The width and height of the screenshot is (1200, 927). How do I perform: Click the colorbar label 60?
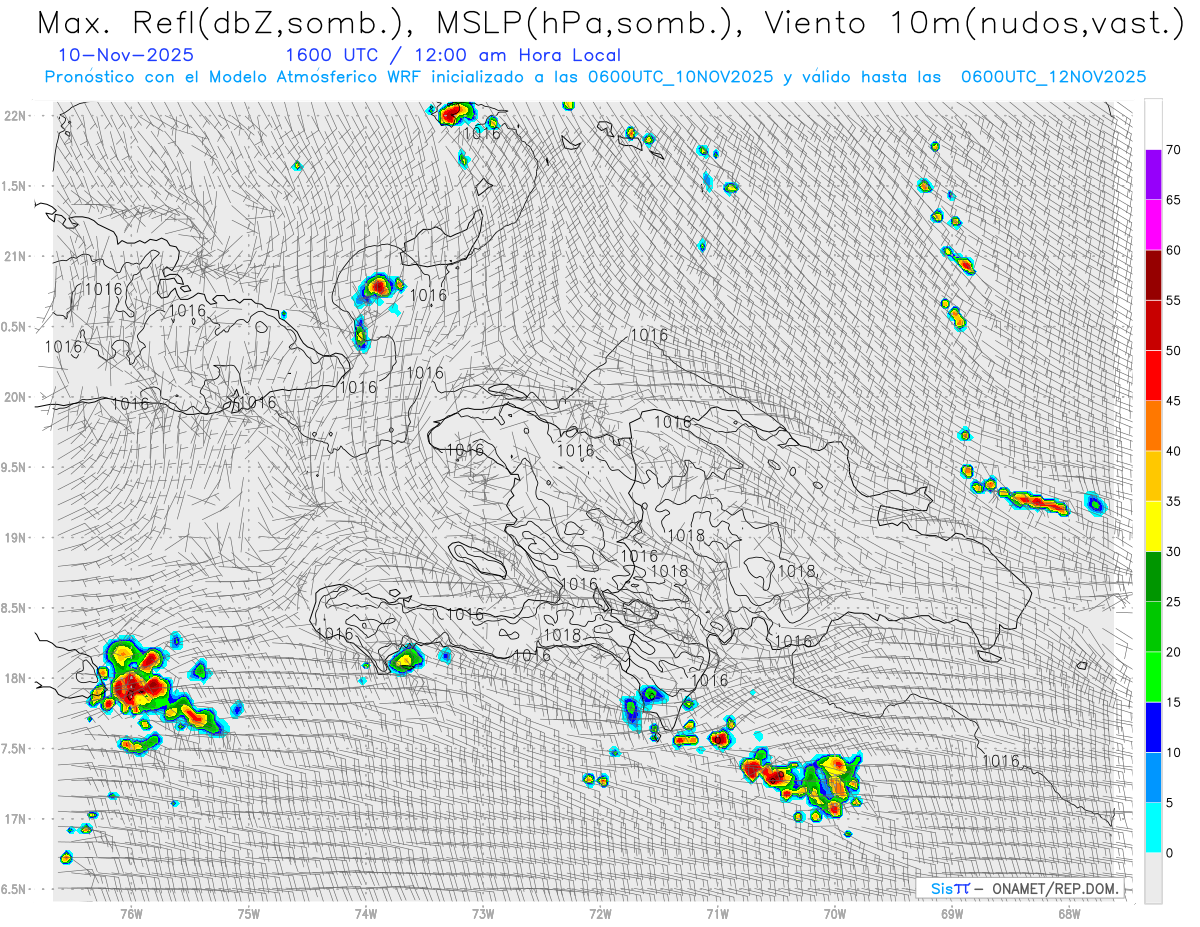point(1173,250)
